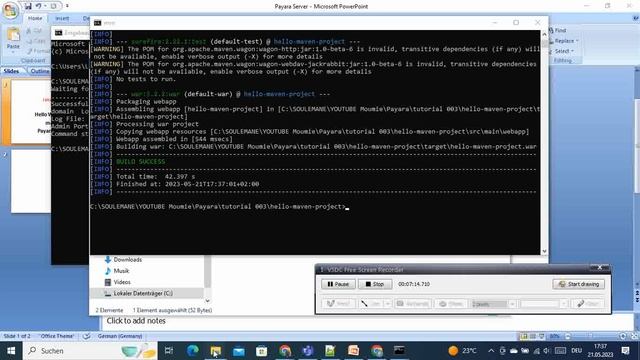Click Suchen taskbar search box

point(91,351)
